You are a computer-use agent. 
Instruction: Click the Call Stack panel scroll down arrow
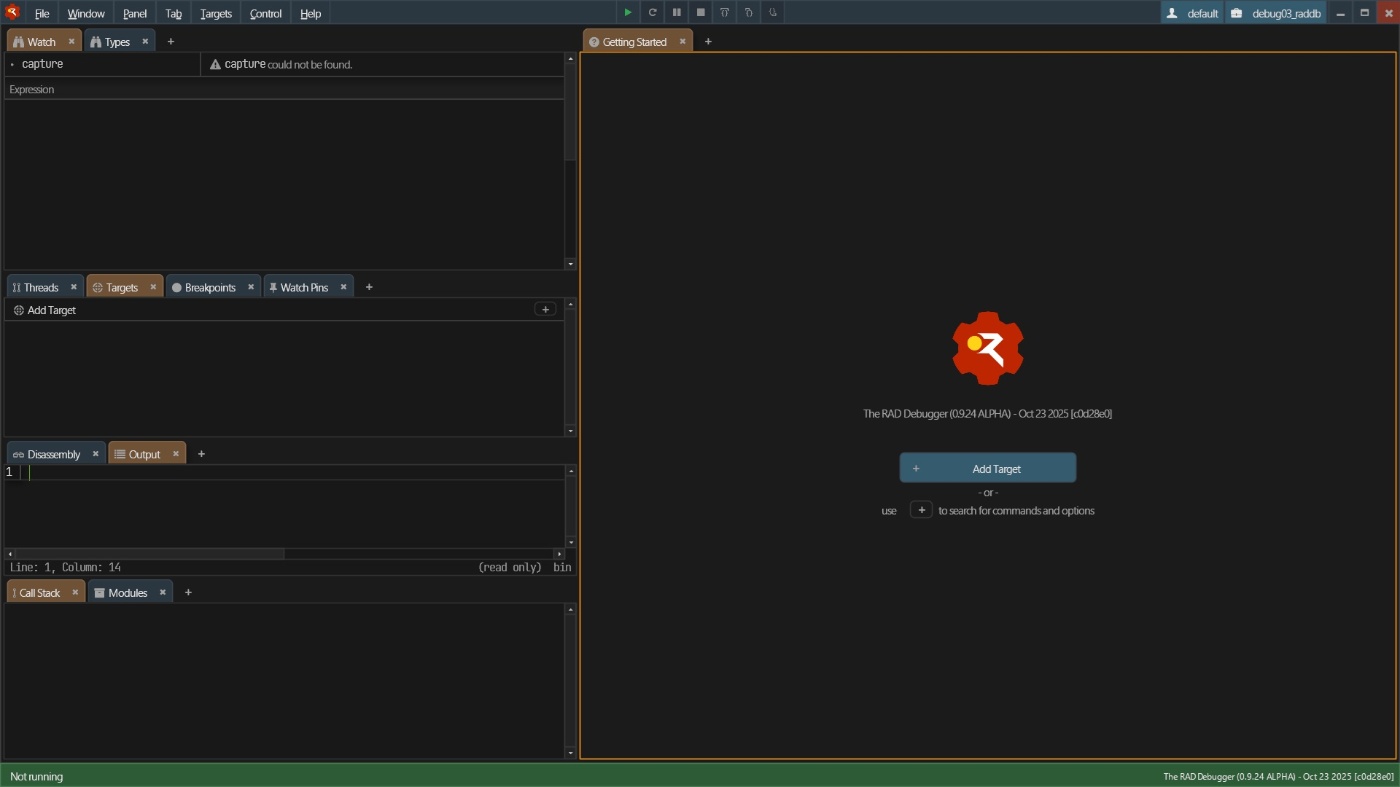(571, 753)
